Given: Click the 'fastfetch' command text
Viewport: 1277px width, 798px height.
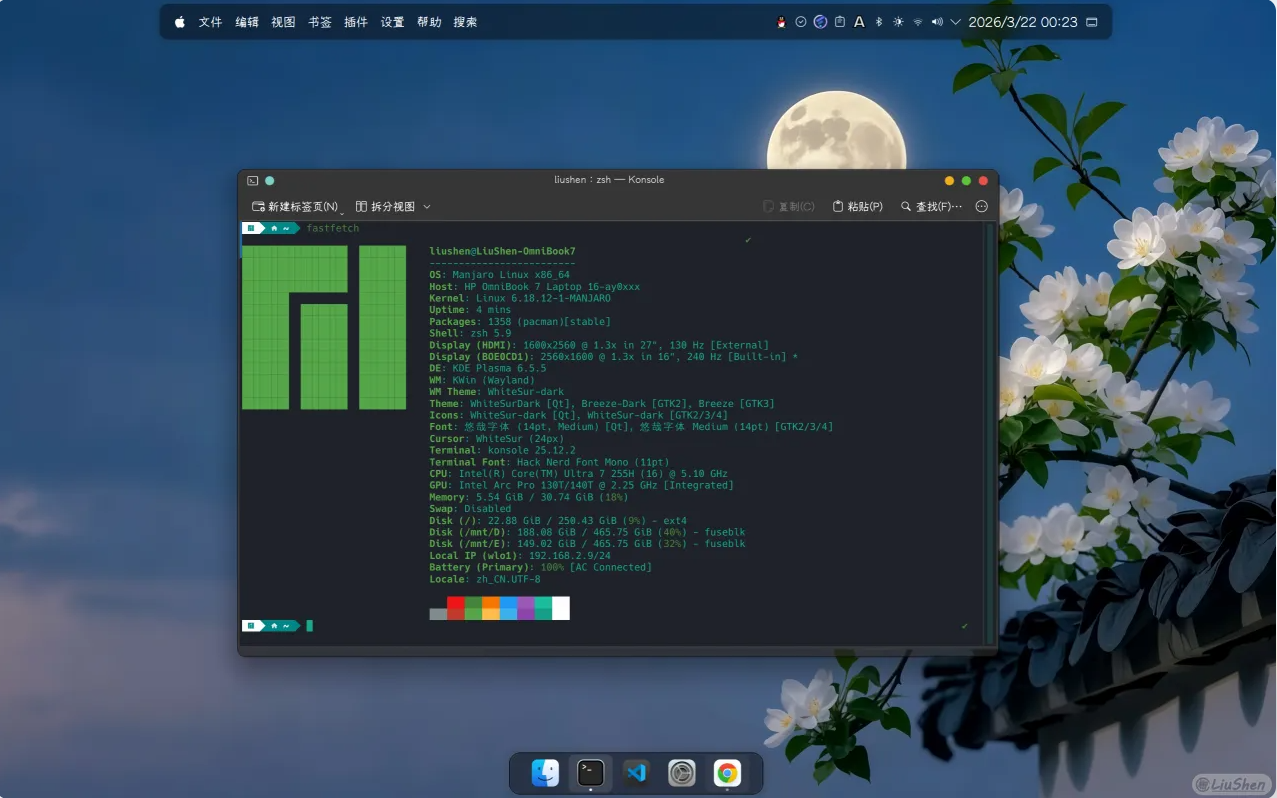Looking at the screenshot, I should pos(333,228).
